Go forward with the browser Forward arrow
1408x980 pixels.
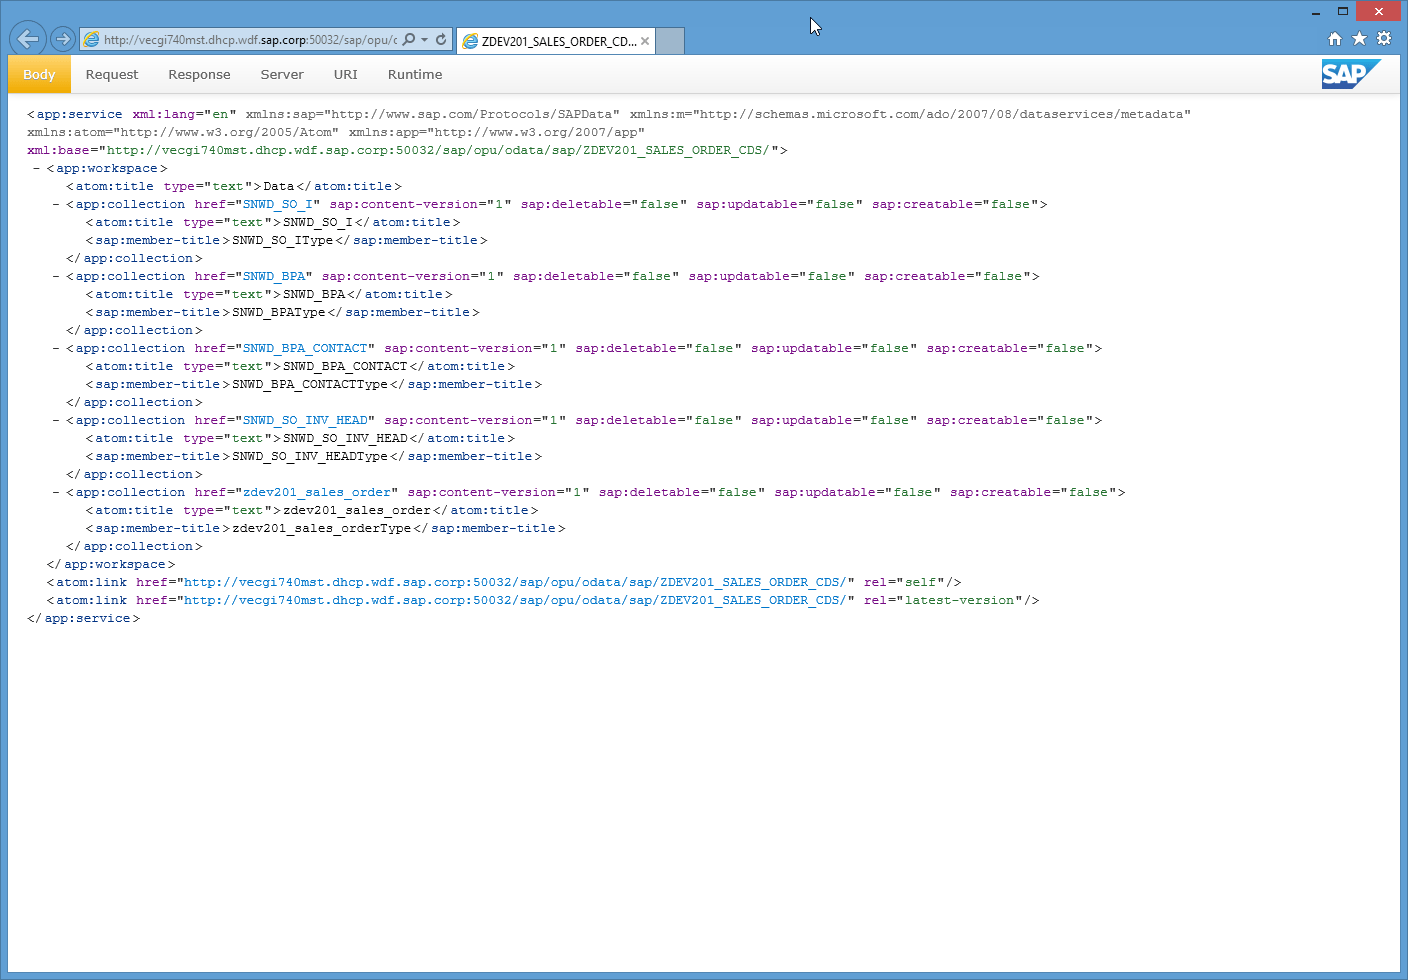point(63,39)
